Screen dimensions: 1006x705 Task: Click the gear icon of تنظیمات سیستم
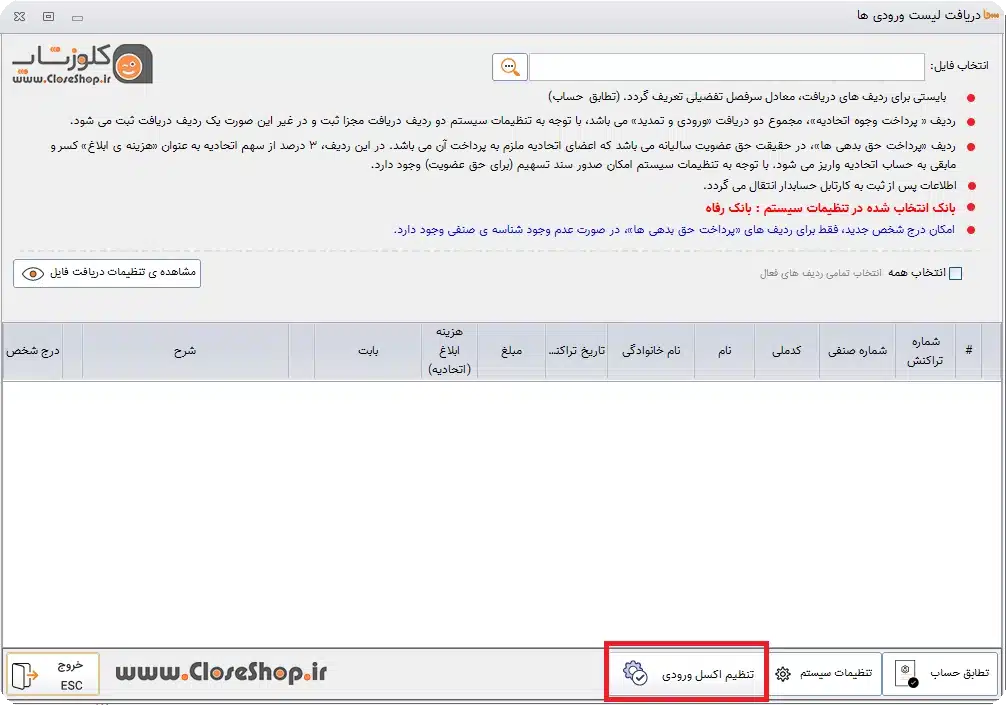(783, 674)
